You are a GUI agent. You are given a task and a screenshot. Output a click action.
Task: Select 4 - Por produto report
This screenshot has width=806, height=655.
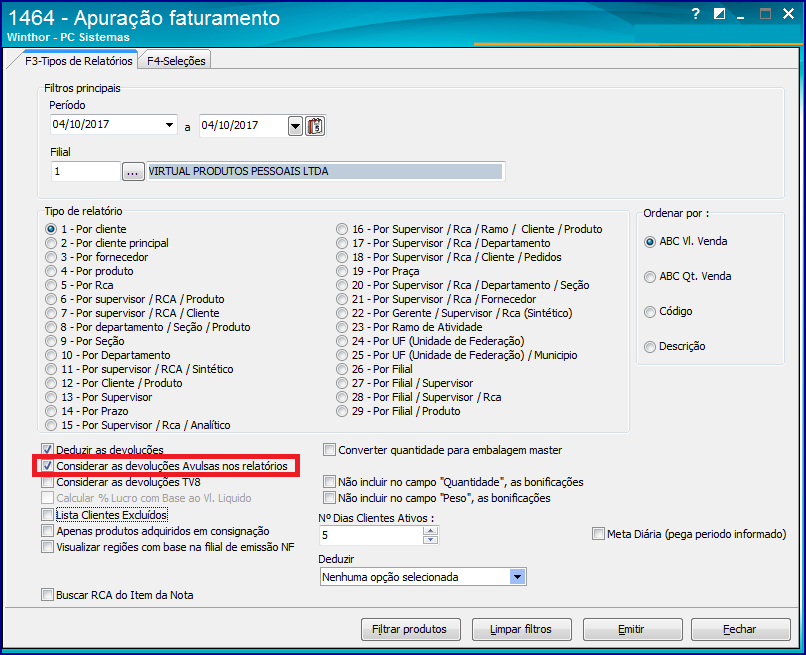pyautogui.click(x=51, y=271)
